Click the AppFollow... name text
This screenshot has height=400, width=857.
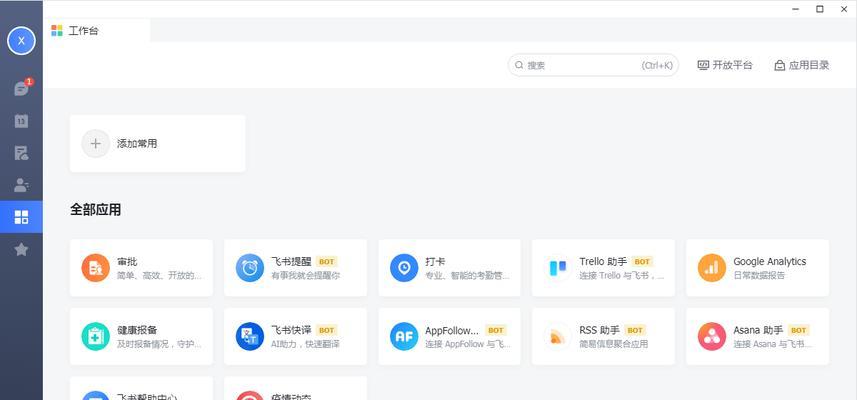pos(452,330)
